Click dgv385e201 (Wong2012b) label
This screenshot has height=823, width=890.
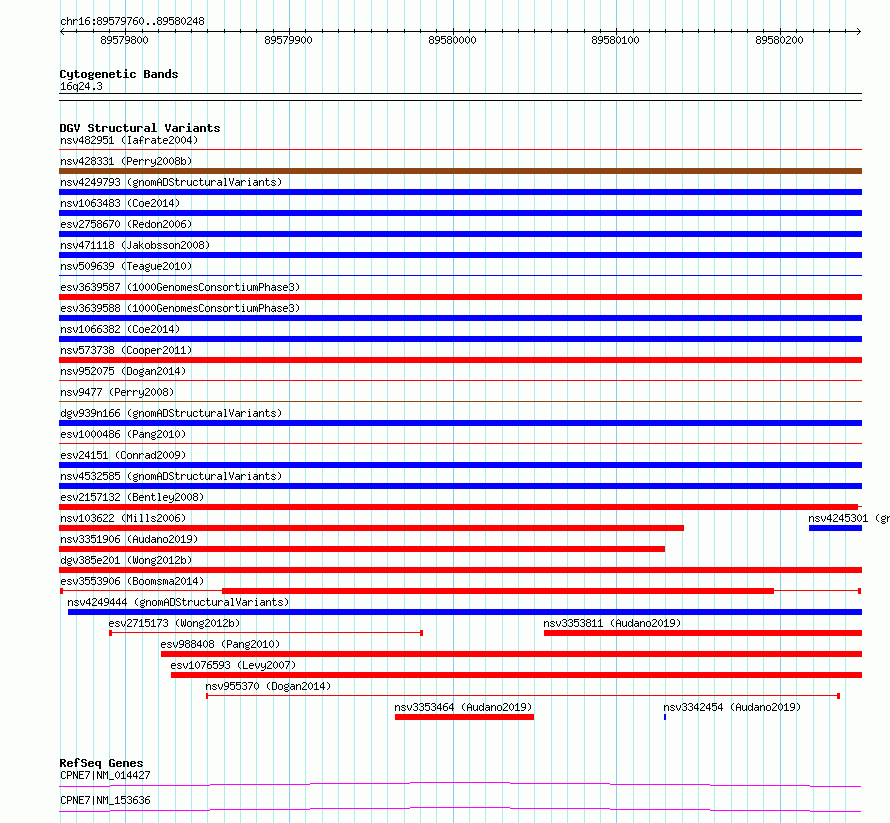126,560
